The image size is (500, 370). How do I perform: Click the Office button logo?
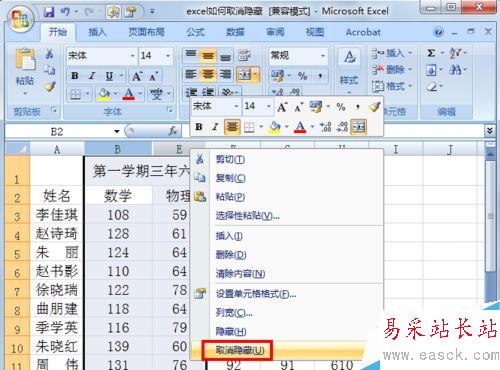(21, 18)
